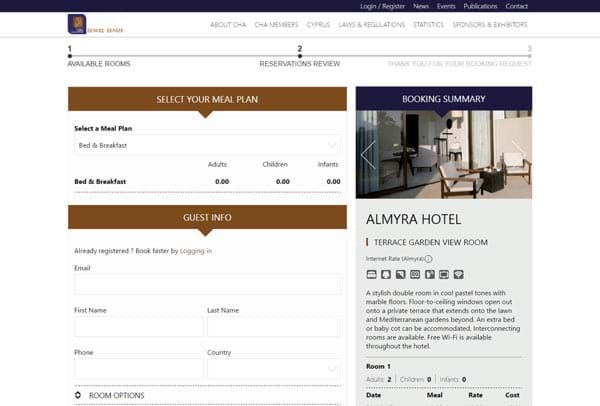Viewport: 600px width, 406px height.
Task: Click the Logging in link
Action: [196, 251]
